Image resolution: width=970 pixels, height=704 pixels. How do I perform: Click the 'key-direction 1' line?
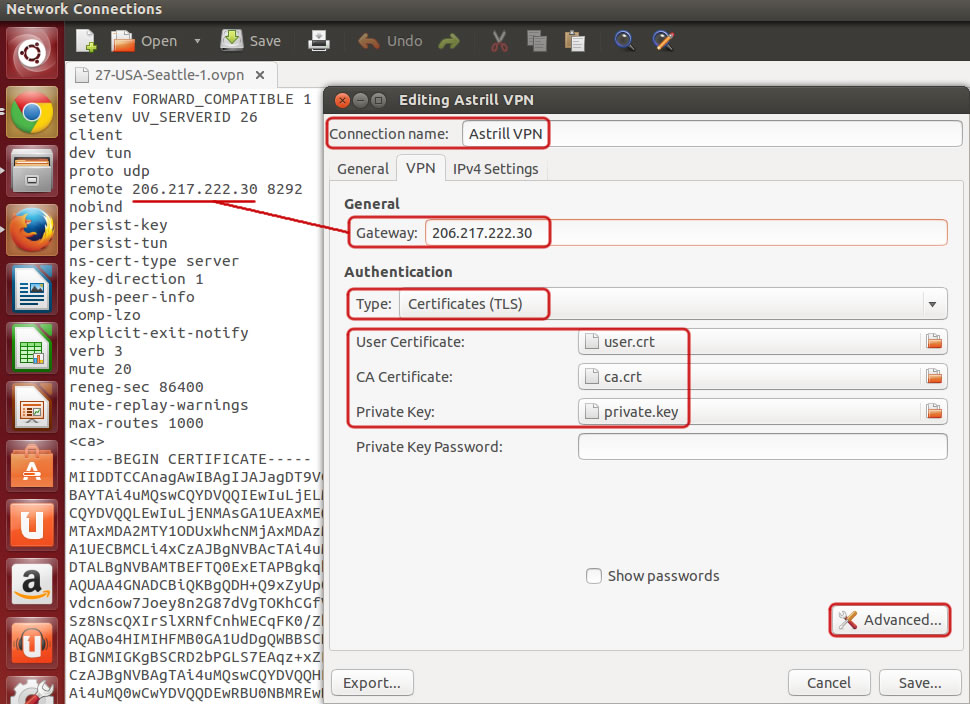pyautogui.click(x=136, y=279)
